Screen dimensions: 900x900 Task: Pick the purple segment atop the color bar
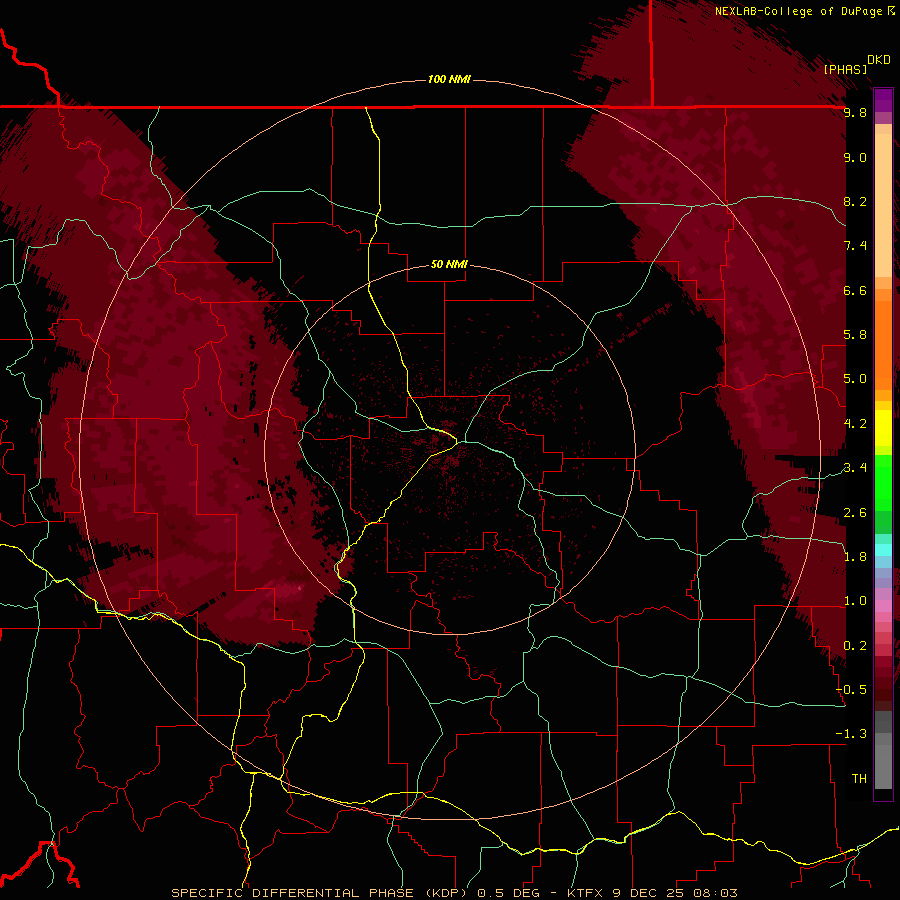pyautogui.click(x=883, y=100)
